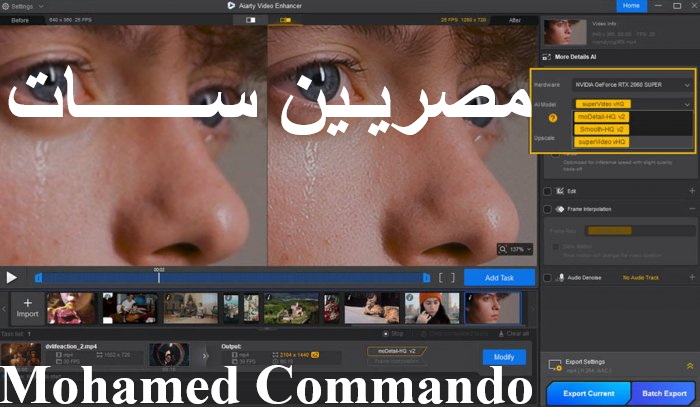700x407 pixels.
Task: Click the Import plus icon
Action: click(27, 302)
